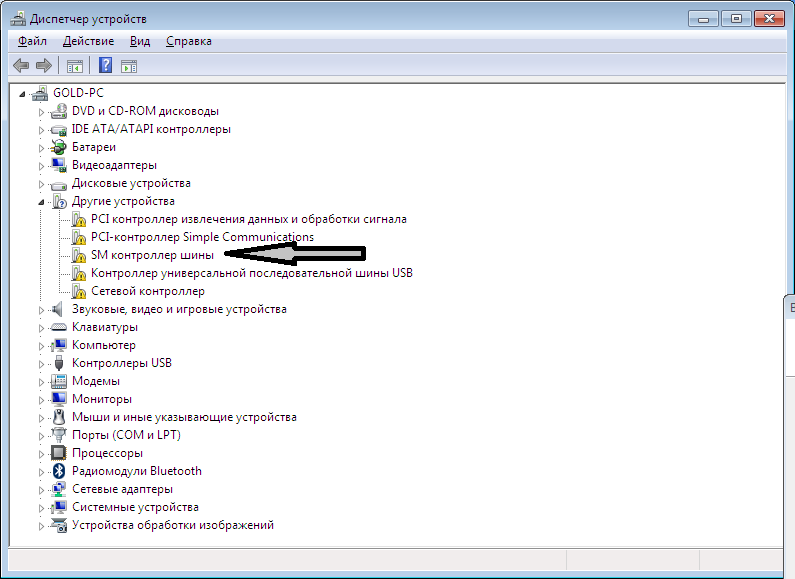Open the Действие menu
Image resolution: width=795 pixels, height=579 pixels.
(x=88, y=41)
